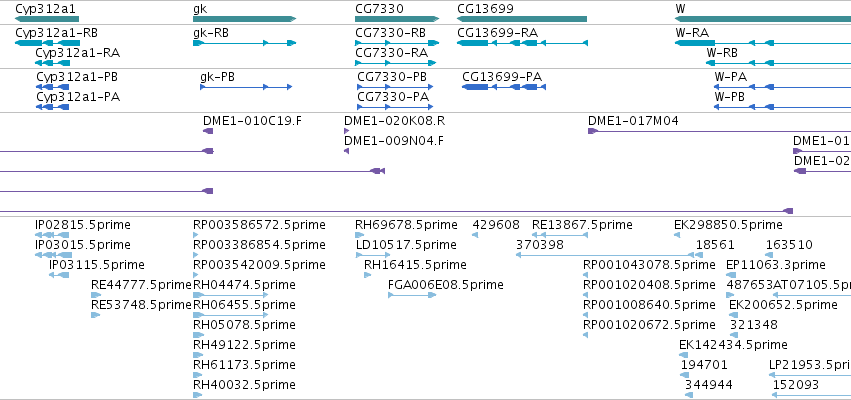Click RP001020672.5prime label

649,325
